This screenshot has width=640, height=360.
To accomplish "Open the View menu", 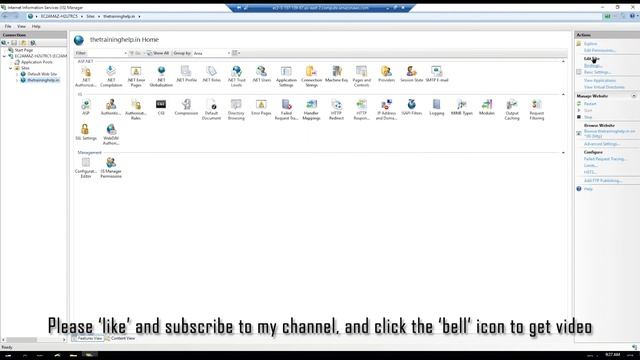I will pyautogui.click(x=21, y=26).
